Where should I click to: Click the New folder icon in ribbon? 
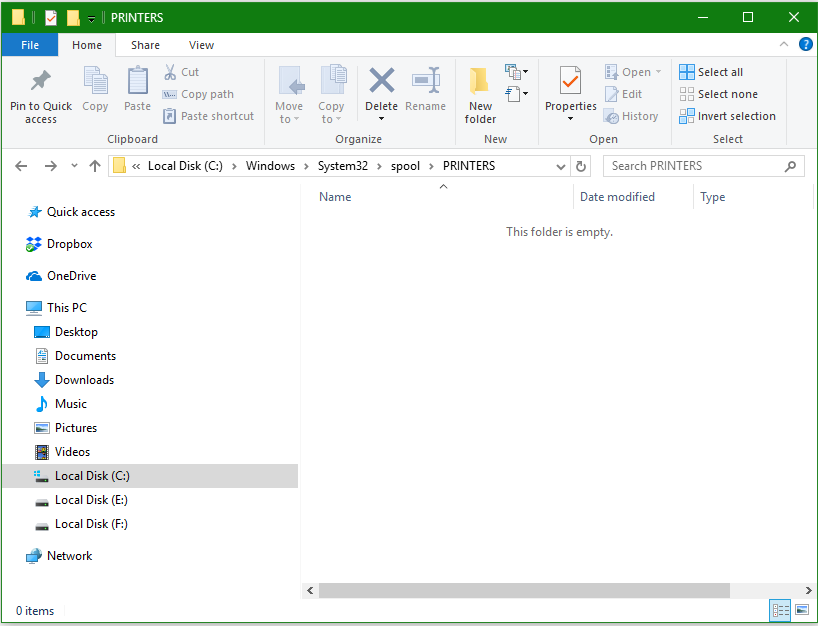[480, 81]
